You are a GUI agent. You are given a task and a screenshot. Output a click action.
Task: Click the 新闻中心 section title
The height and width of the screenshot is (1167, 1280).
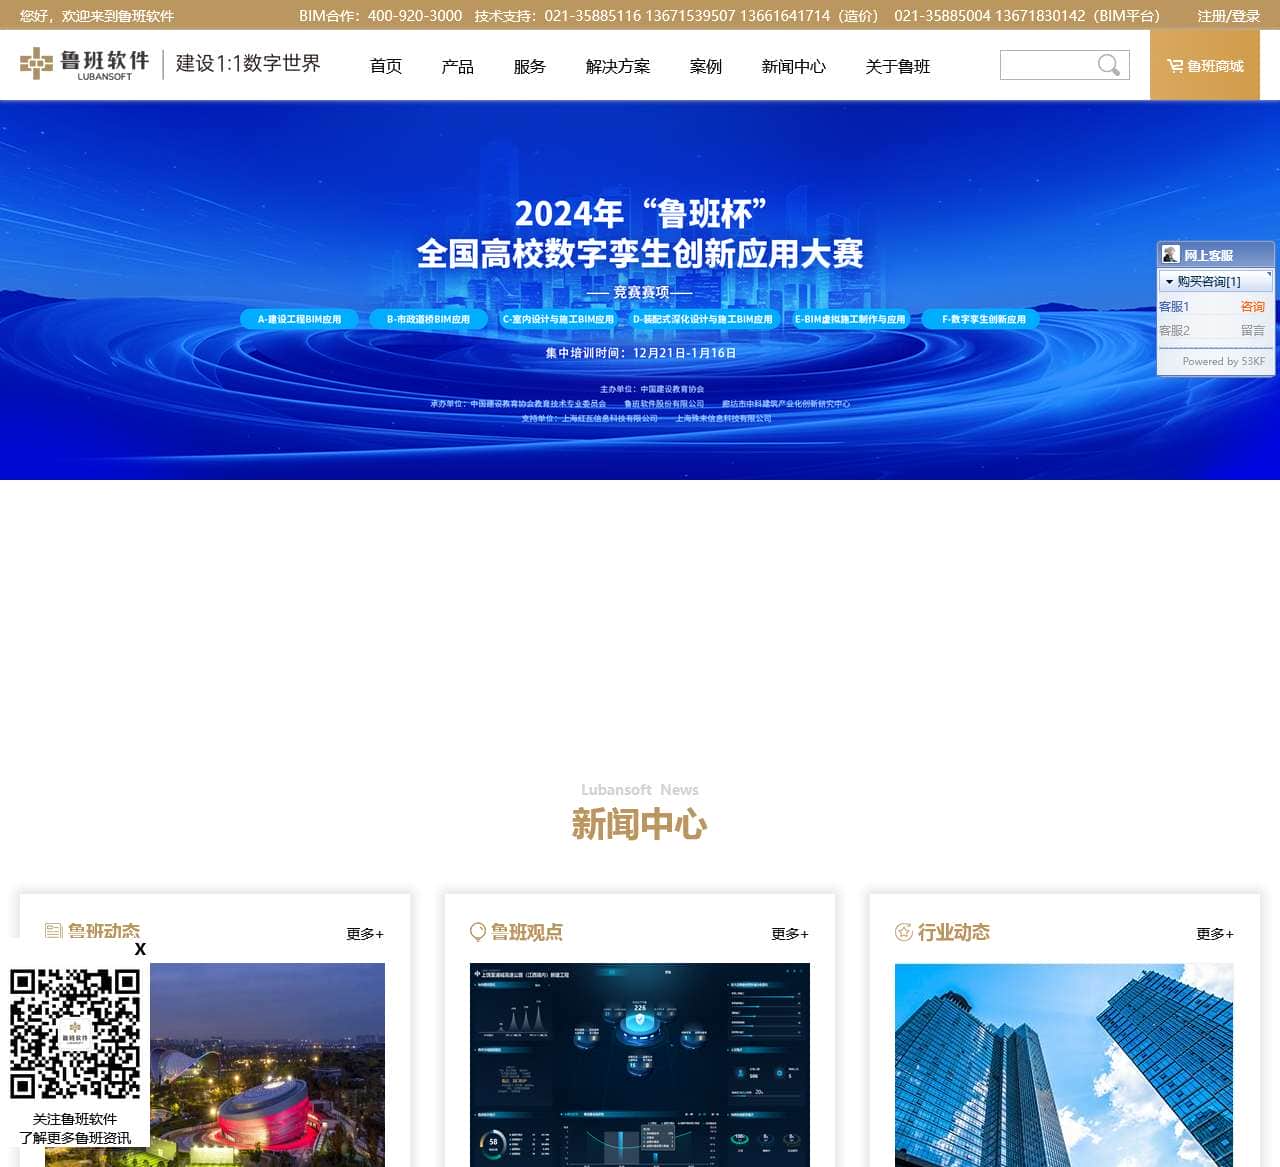(x=640, y=824)
